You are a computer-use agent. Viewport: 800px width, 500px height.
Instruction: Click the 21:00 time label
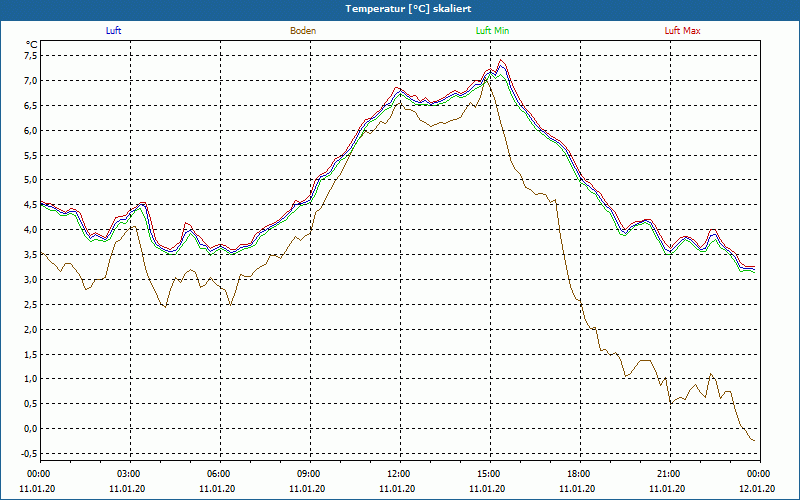(x=670, y=474)
